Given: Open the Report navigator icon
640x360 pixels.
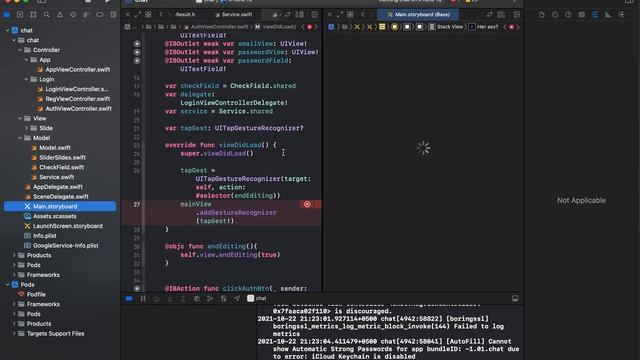Looking at the screenshot, I should [x=113, y=15].
